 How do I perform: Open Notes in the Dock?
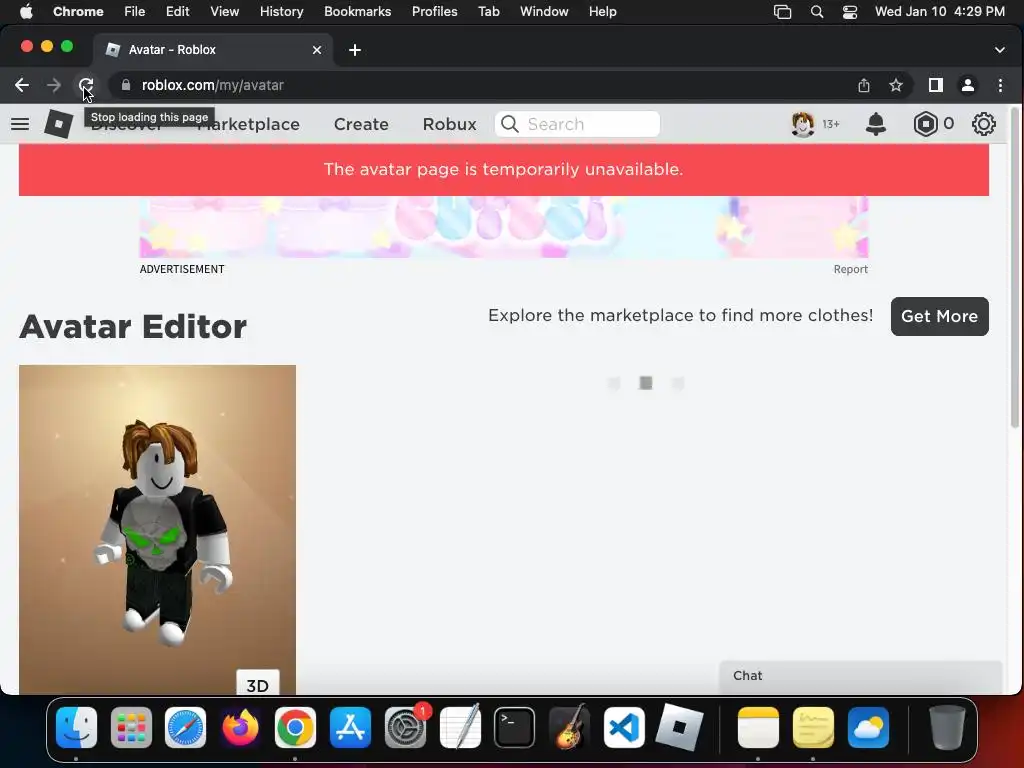(x=758, y=727)
